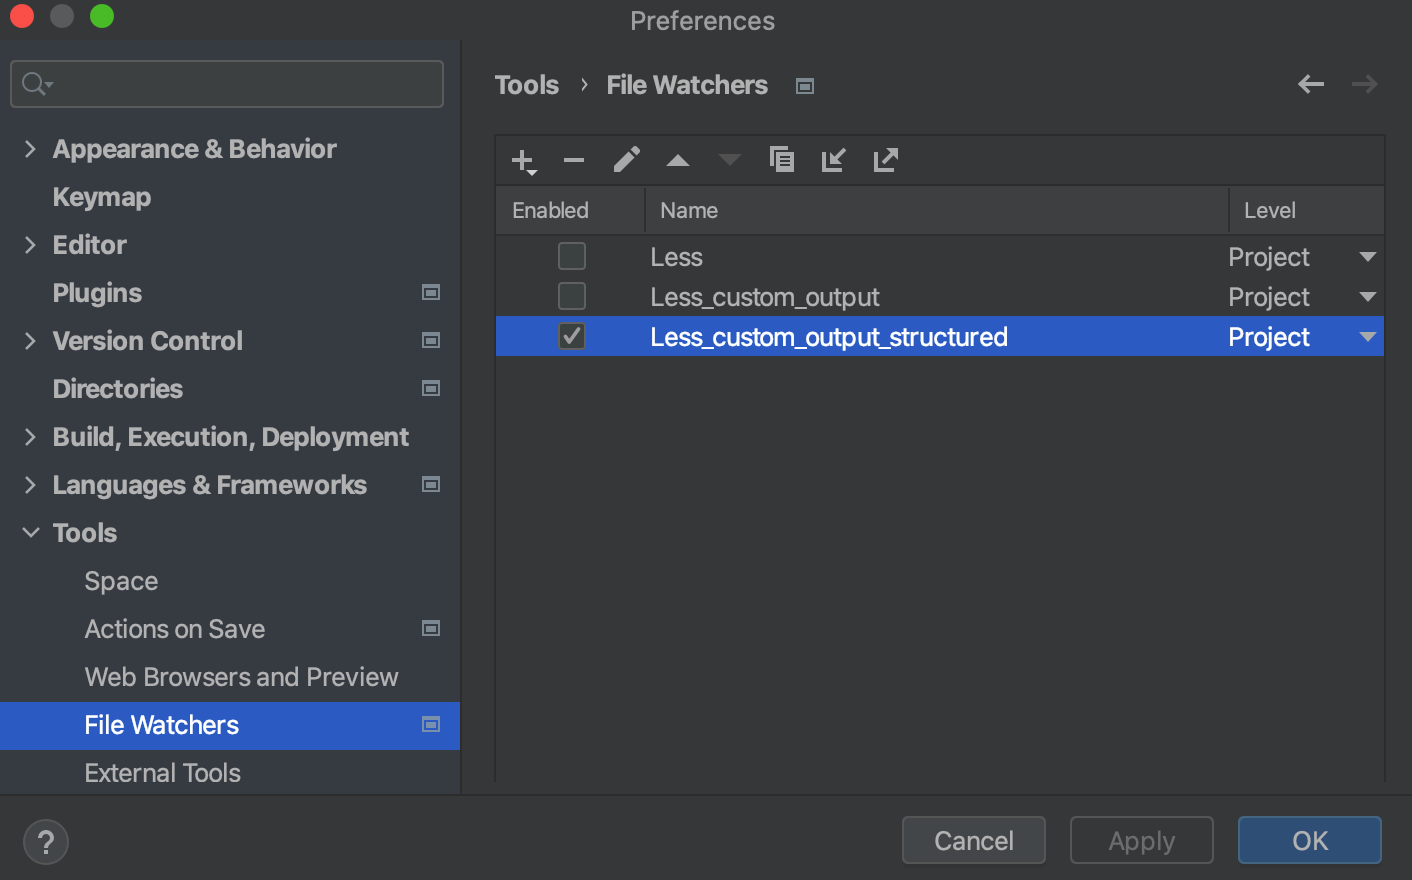This screenshot has height=880, width=1412.
Task: Click the back navigation arrow near the breadcrumb
Action: (x=1310, y=84)
